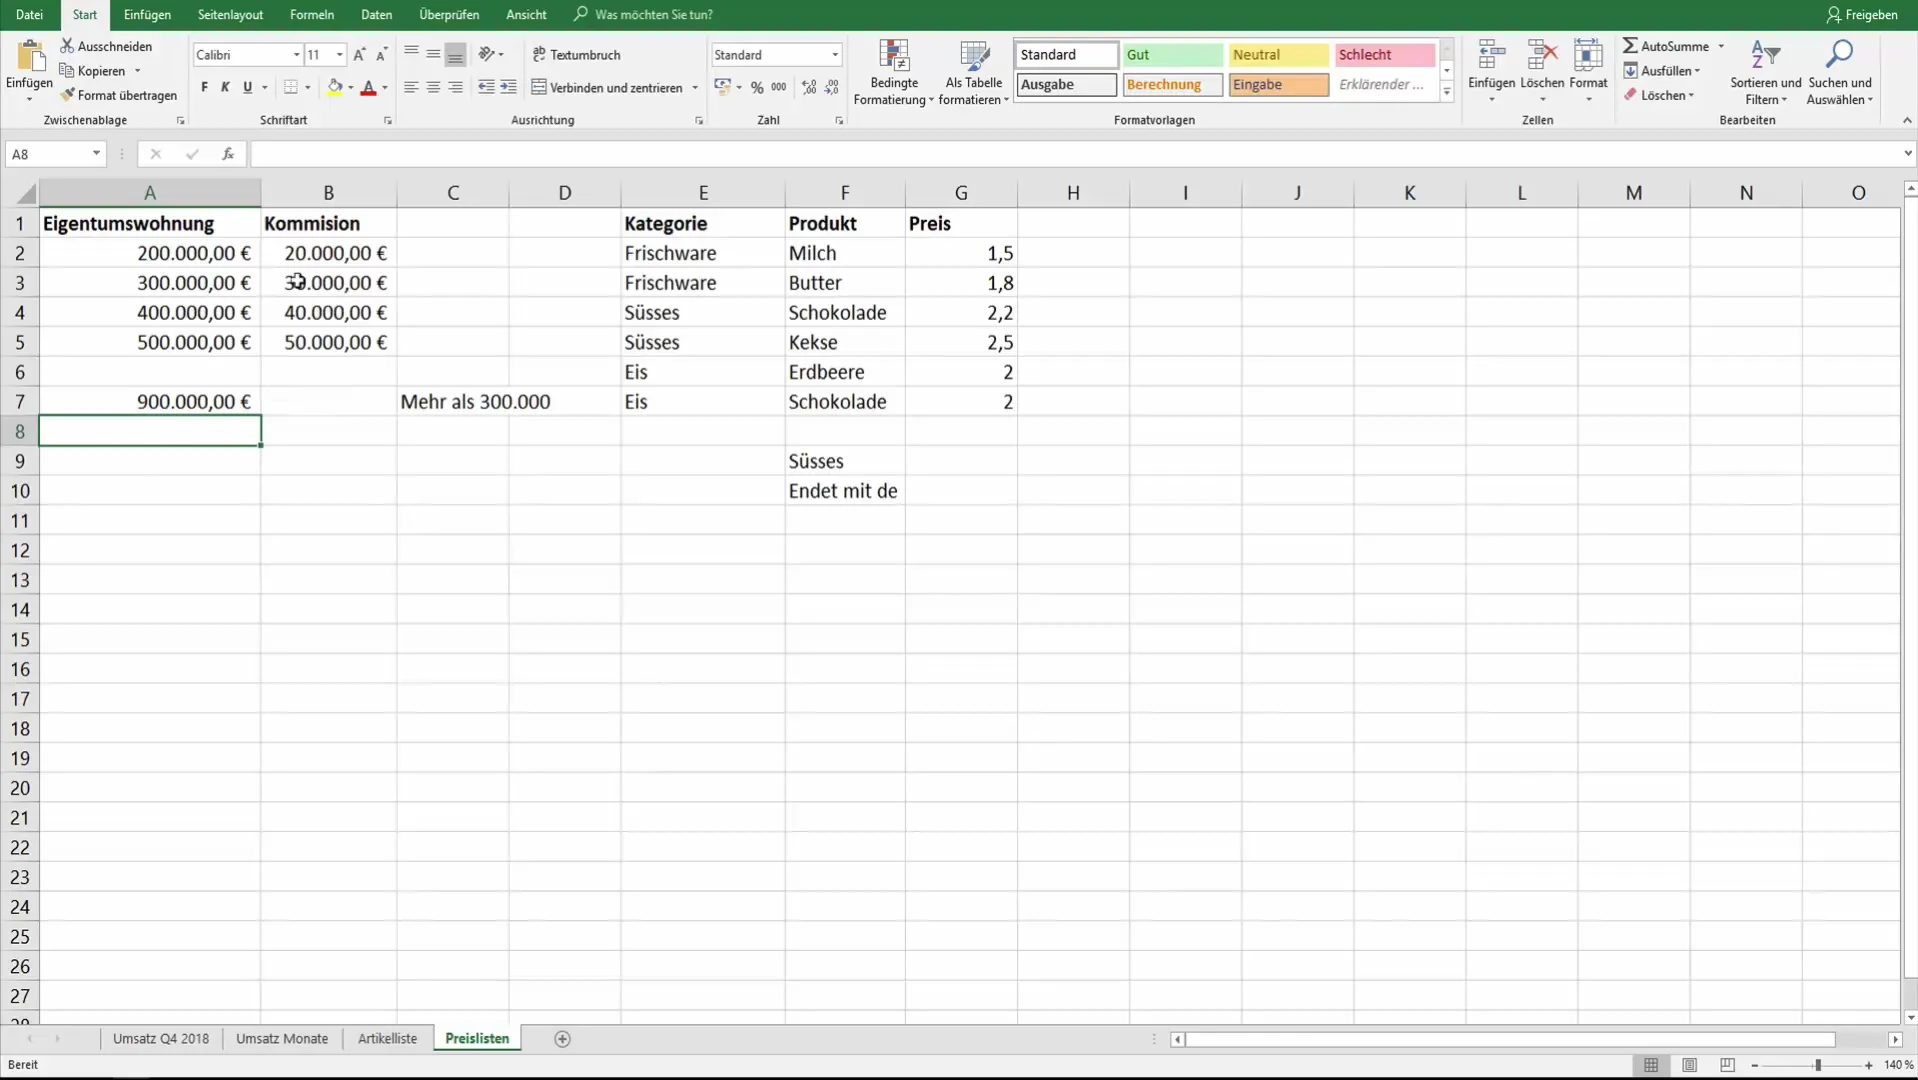
Task: Click the fill color bucket icon
Action: click(x=335, y=88)
